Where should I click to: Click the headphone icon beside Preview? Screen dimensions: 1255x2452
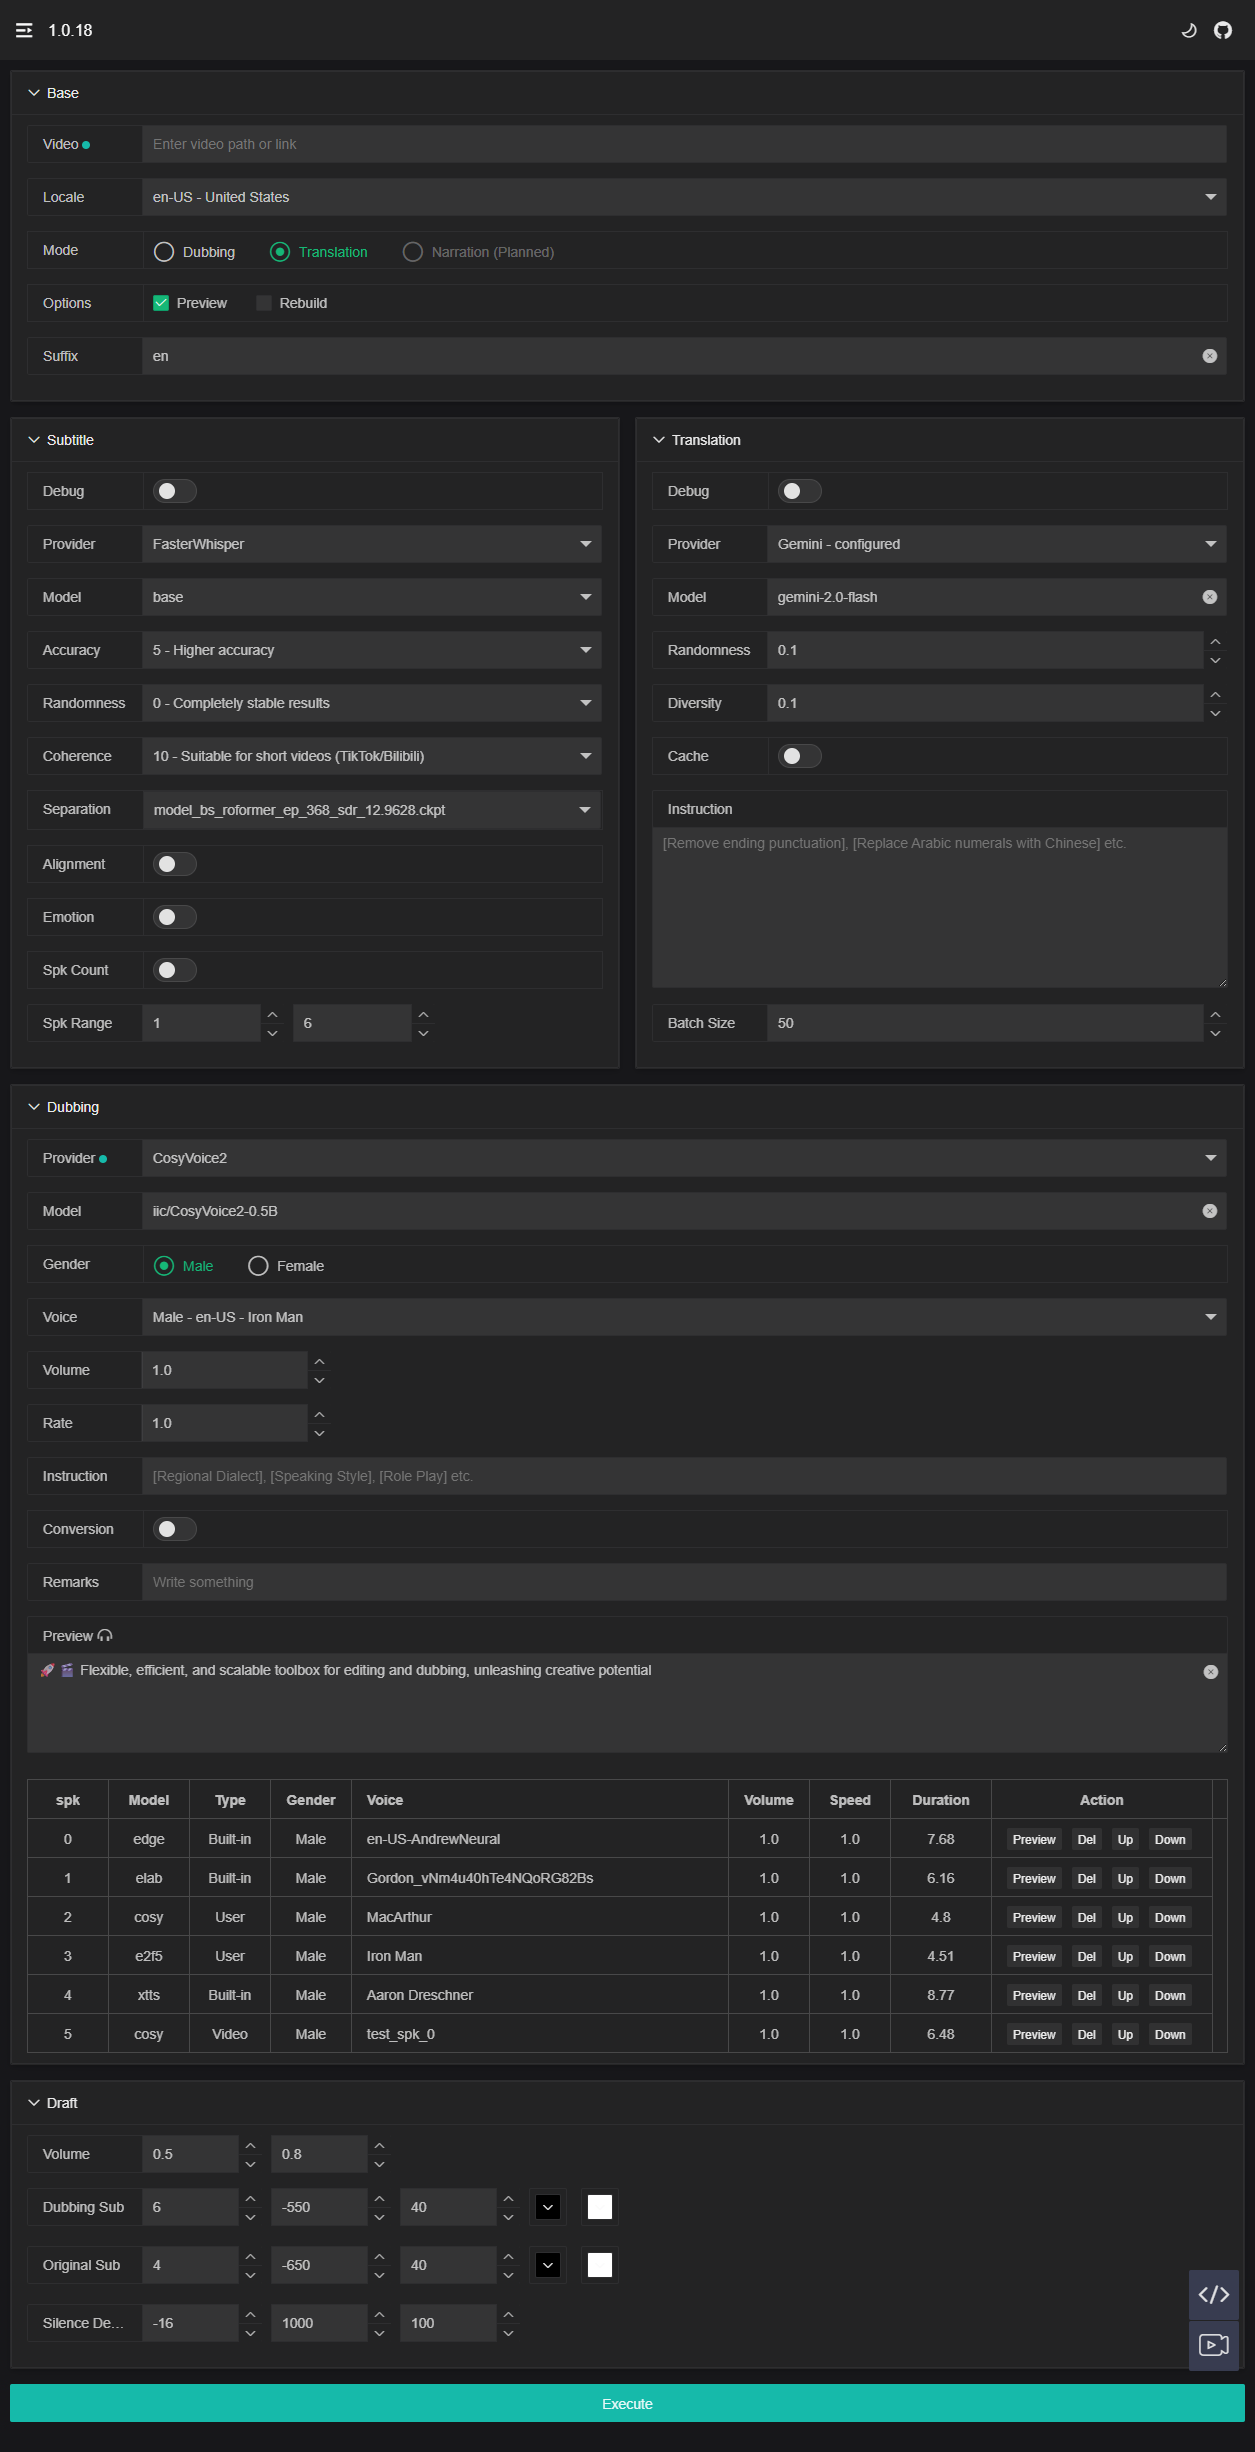click(x=105, y=1636)
